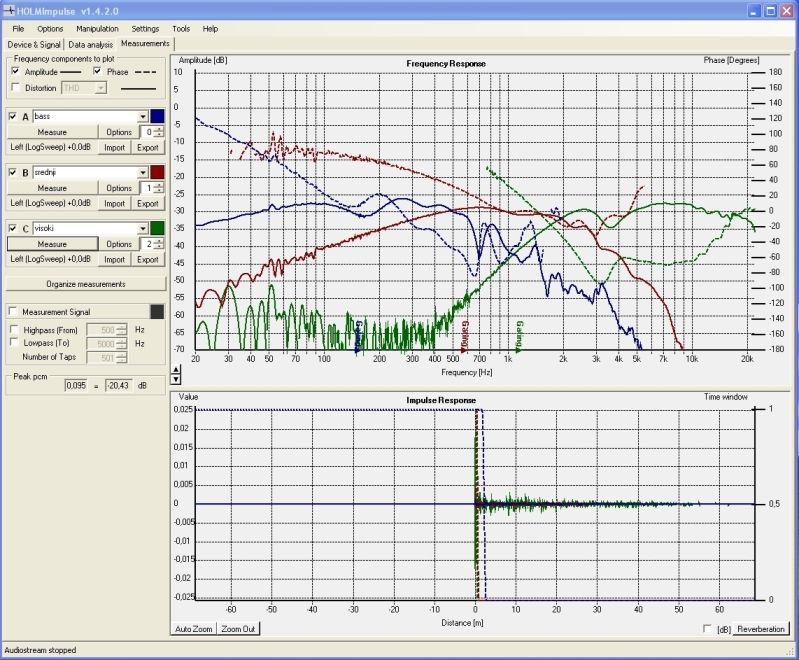The height and width of the screenshot is (660, 799).
Task: Enable the Distortion checkbox
Action: coord(15,88)
